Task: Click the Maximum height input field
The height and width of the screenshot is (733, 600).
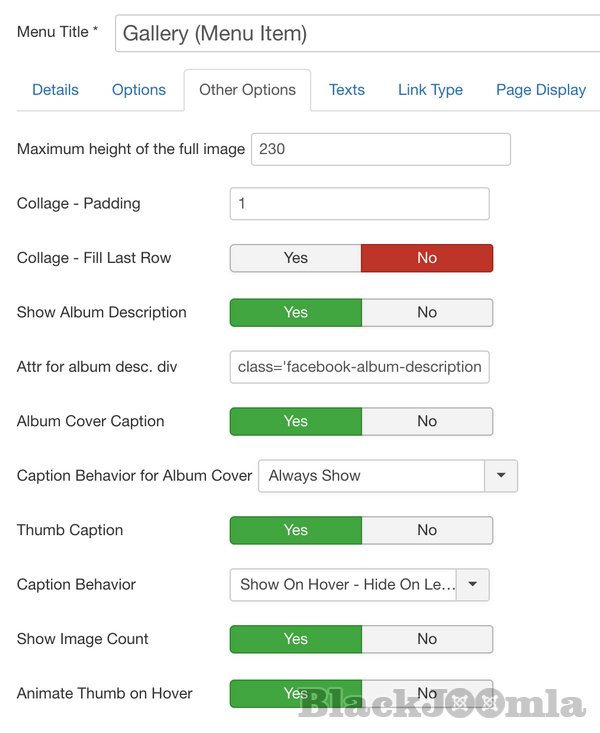Action: click(x=380, y=149)
